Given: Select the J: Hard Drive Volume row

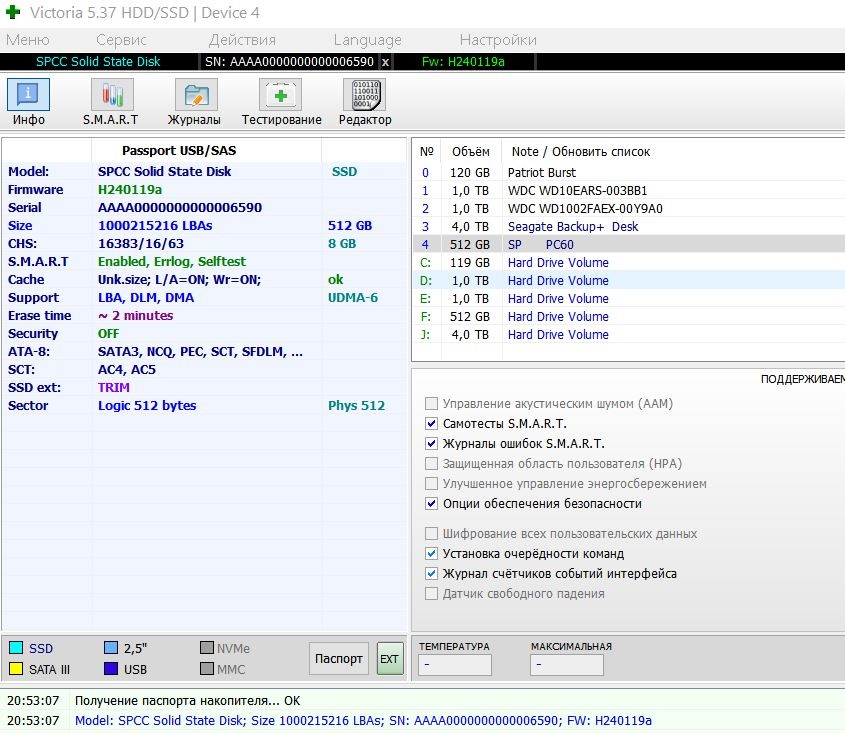Looking at the screenshot, I should [629, 335].
